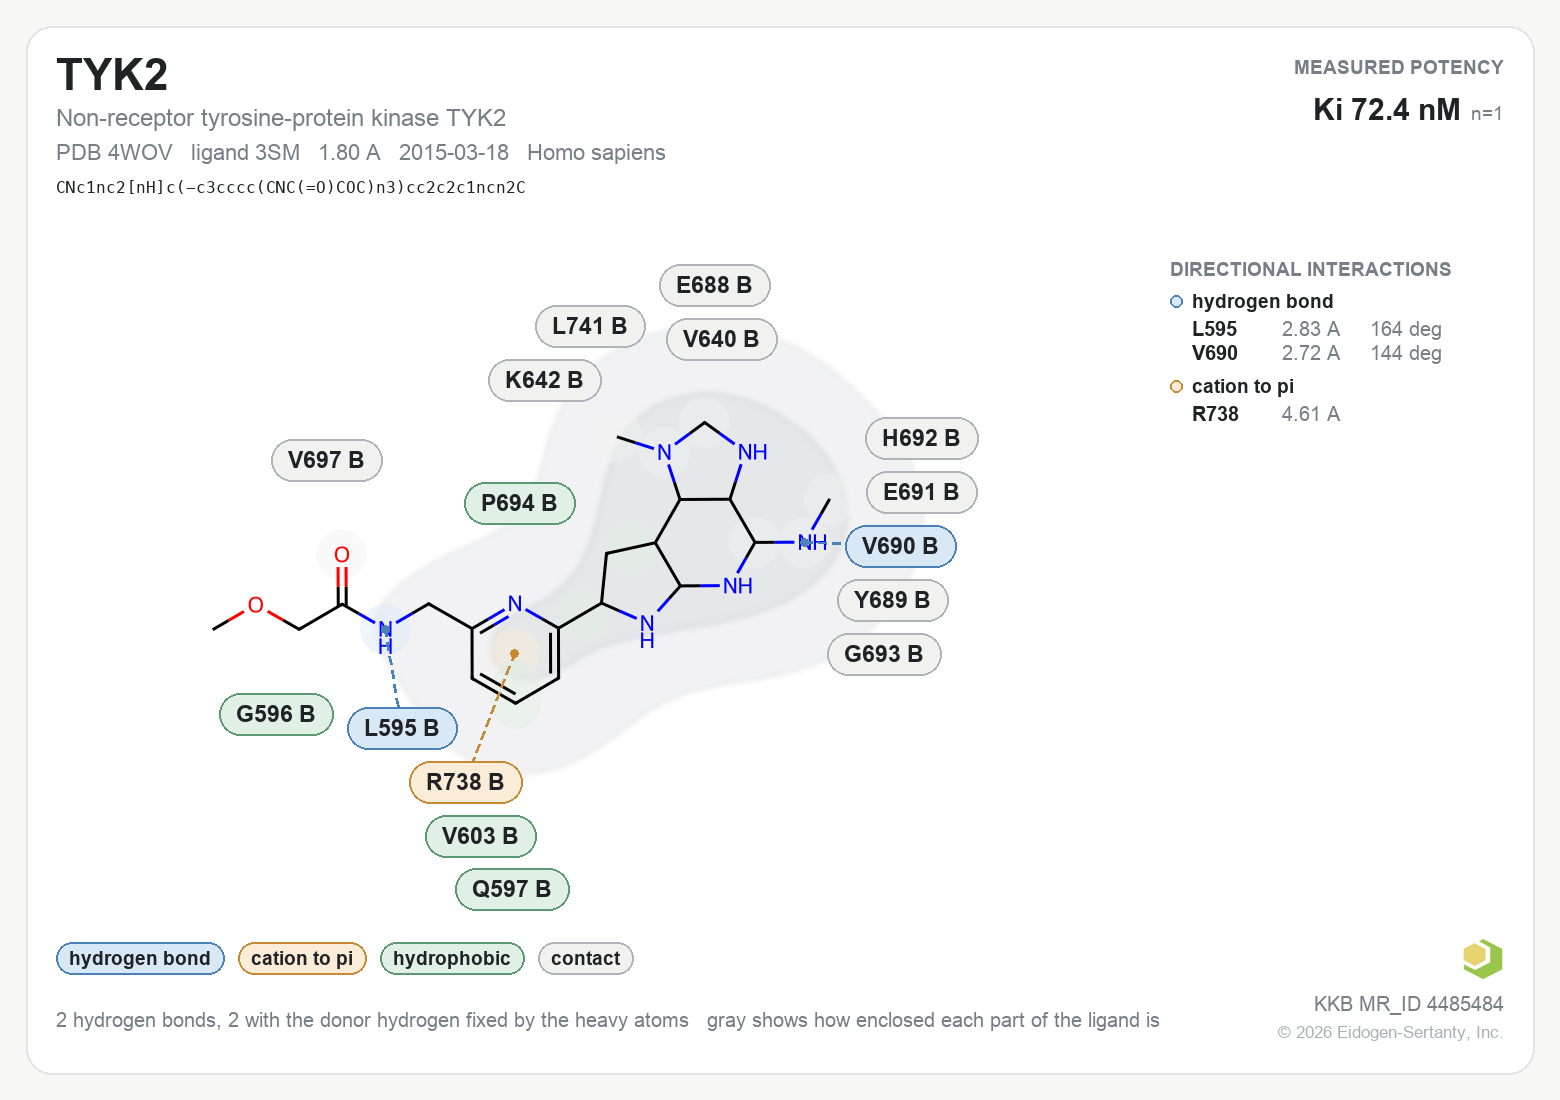Click the Homo sapiens species text

[596, 152]
